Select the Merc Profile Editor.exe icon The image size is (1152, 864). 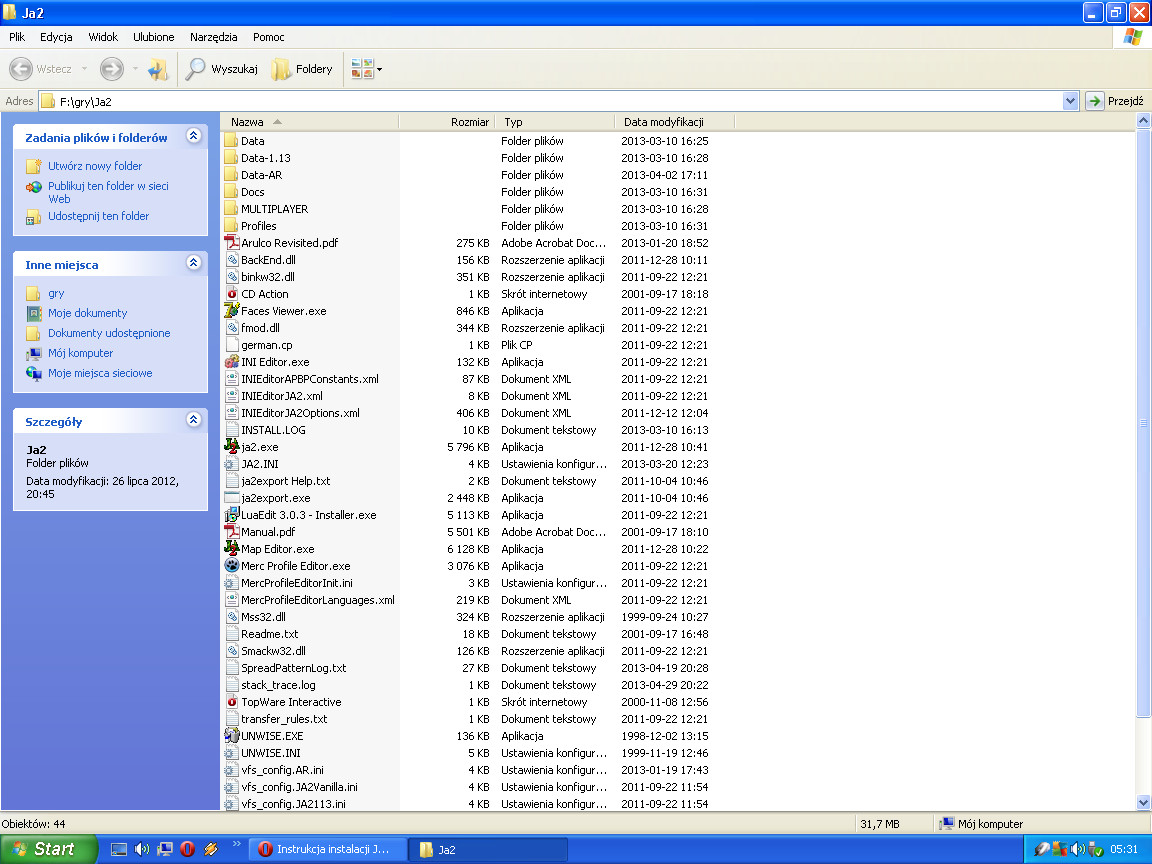[232, 566]
